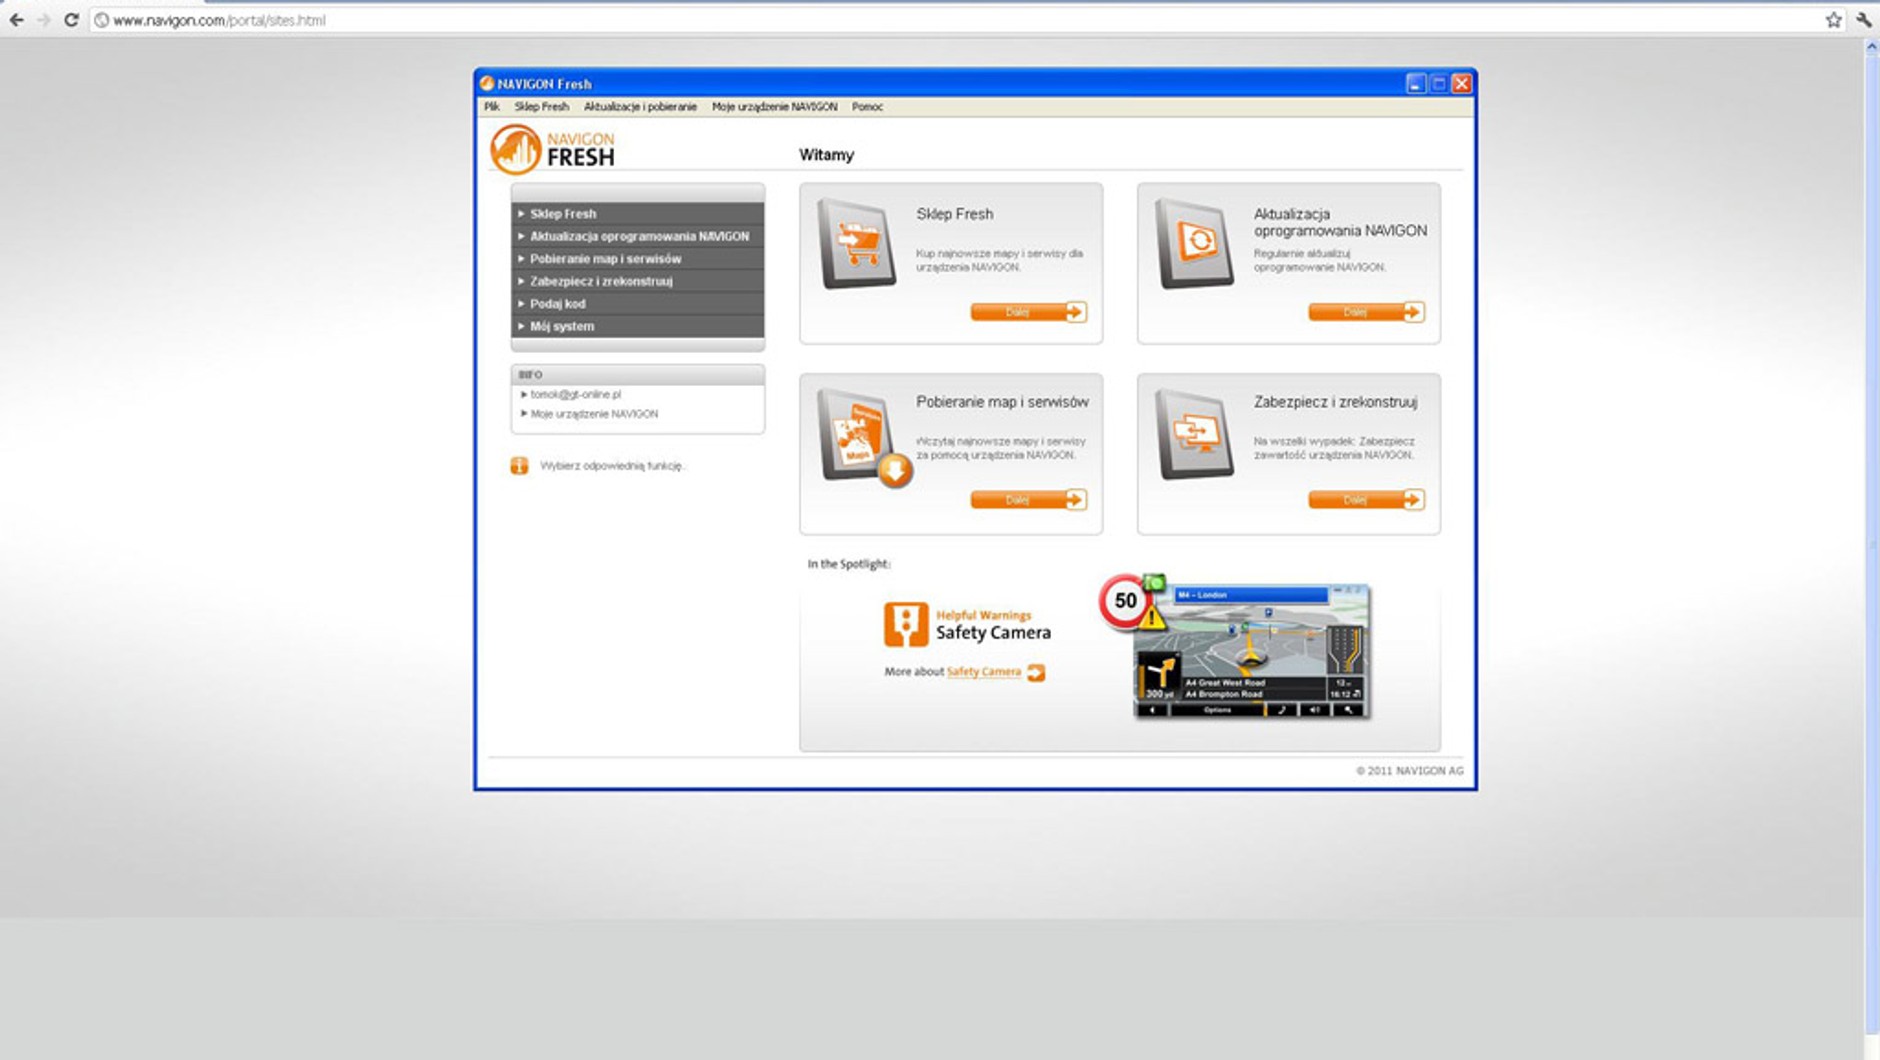The height and width of the screenshot is (1060, 1880).
Task: Click the Sklep Fresh shopping cart icon
Action: 857,244
